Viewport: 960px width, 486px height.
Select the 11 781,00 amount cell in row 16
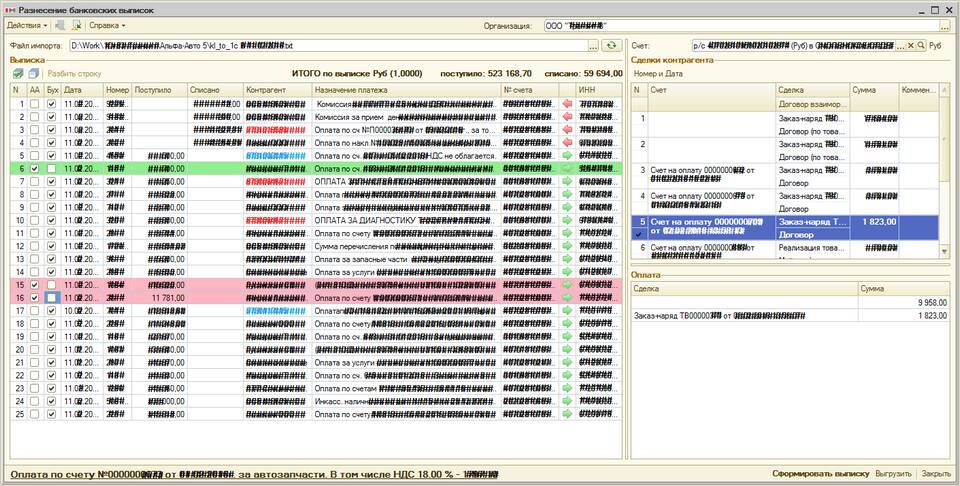coord(159,297)
